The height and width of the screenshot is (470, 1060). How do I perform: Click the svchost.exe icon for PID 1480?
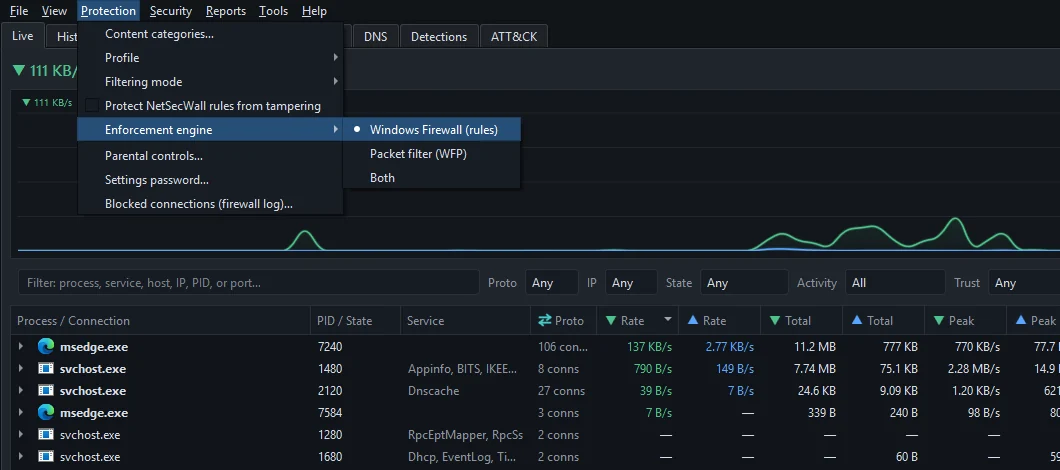point(46,369)
